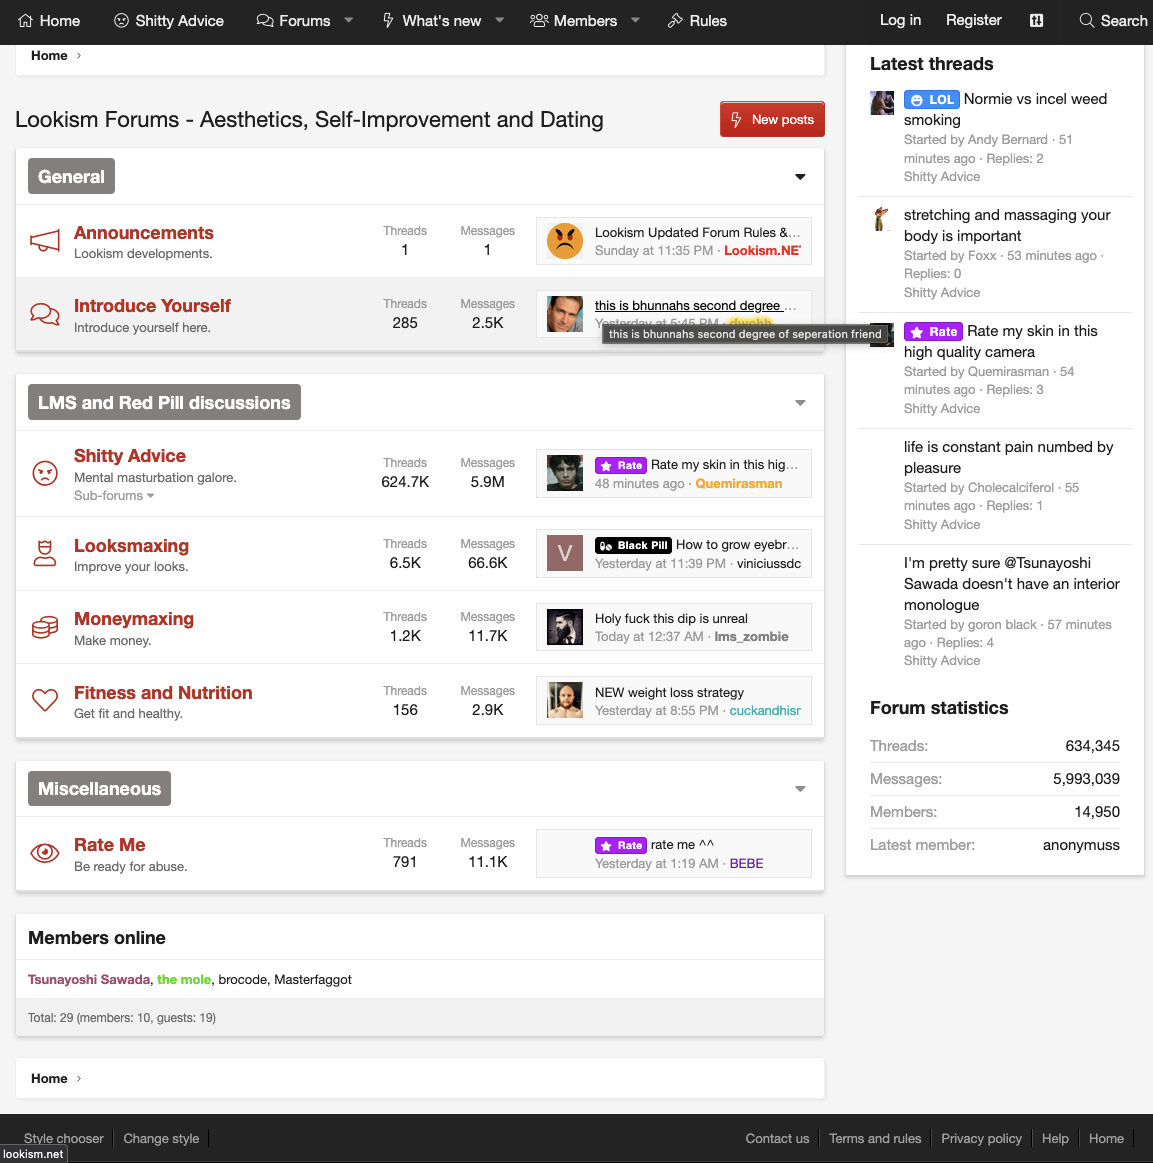Click the Search magnifier icon
This screenshot has height=1163, width=1153.
[x=1086, y=21]
